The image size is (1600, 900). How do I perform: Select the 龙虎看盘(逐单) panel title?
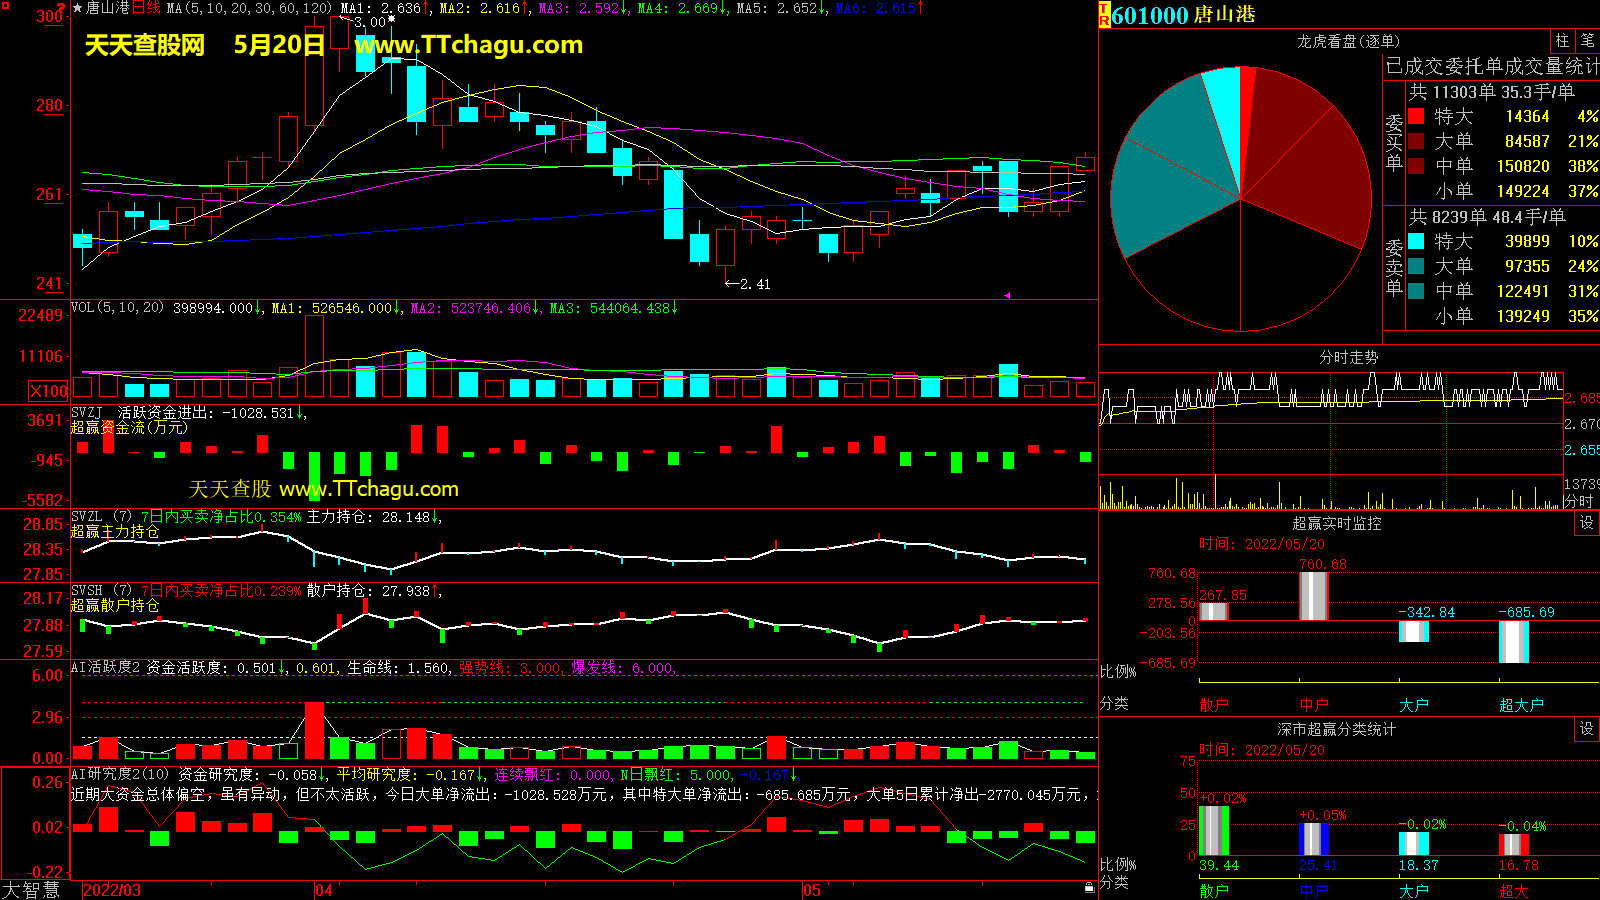1348,41
